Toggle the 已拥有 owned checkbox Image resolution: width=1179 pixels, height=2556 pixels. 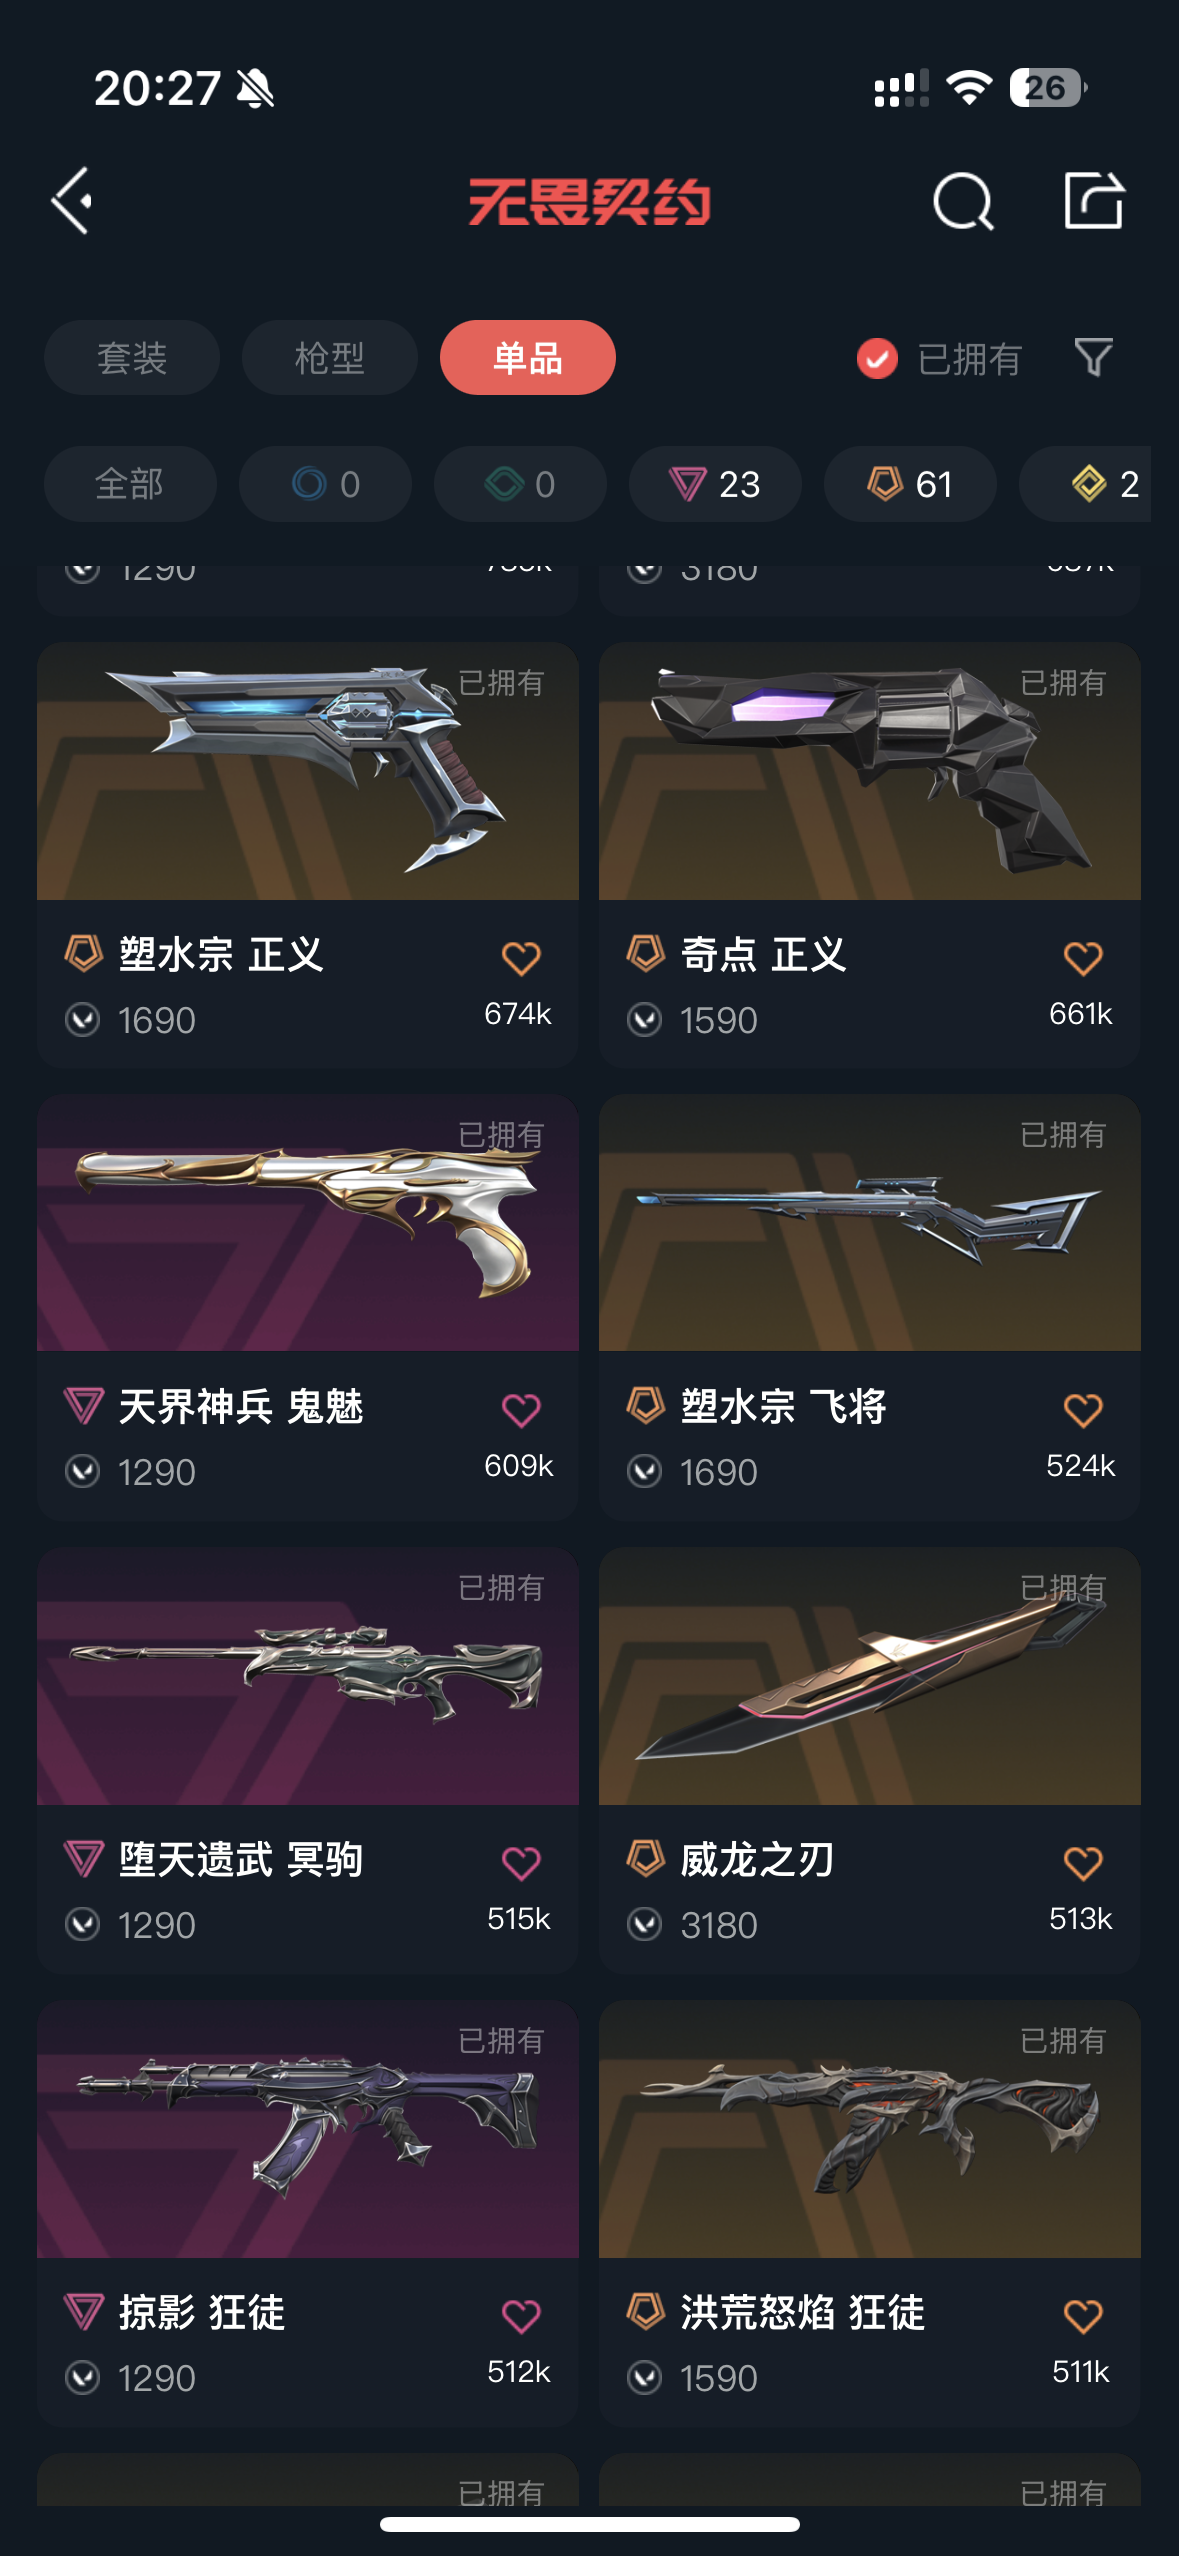tap(877, 358)
